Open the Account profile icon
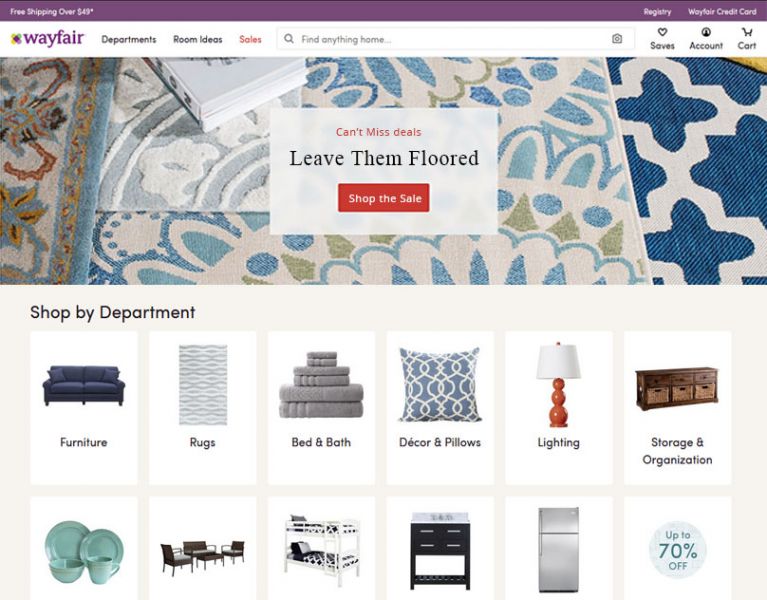 click(706, 32)
